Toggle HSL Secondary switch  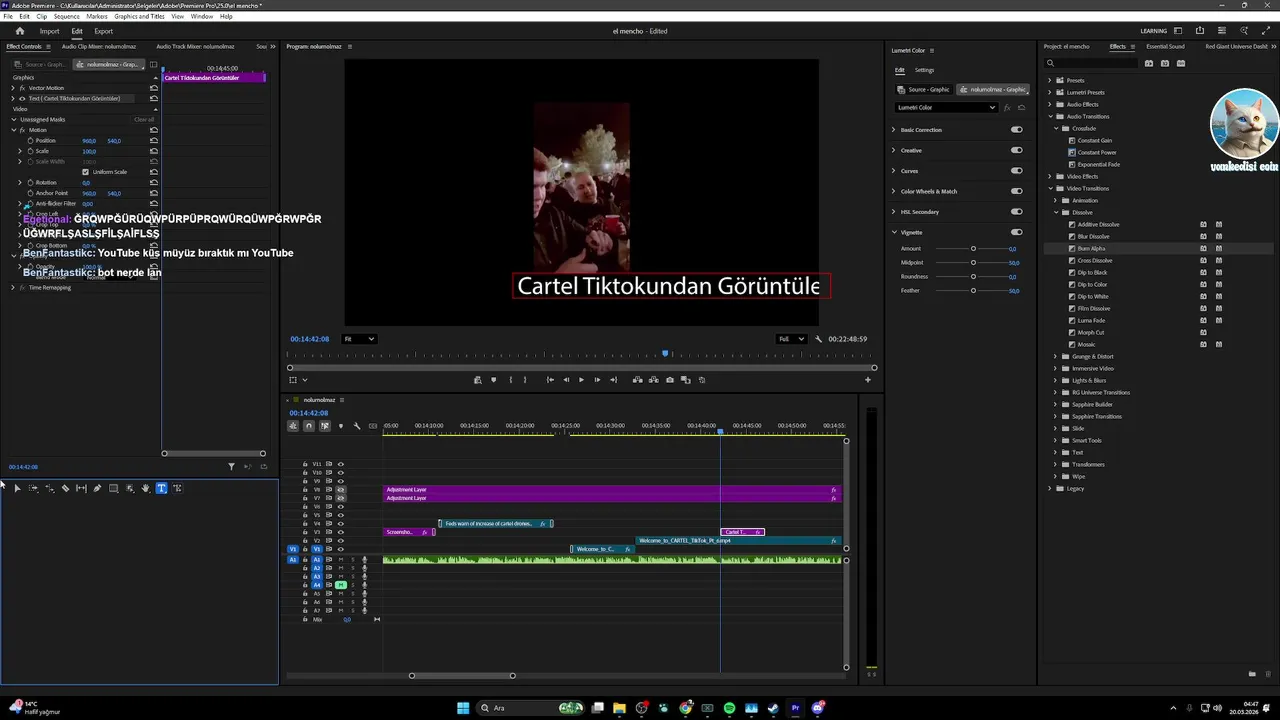tap(1017, 212)
